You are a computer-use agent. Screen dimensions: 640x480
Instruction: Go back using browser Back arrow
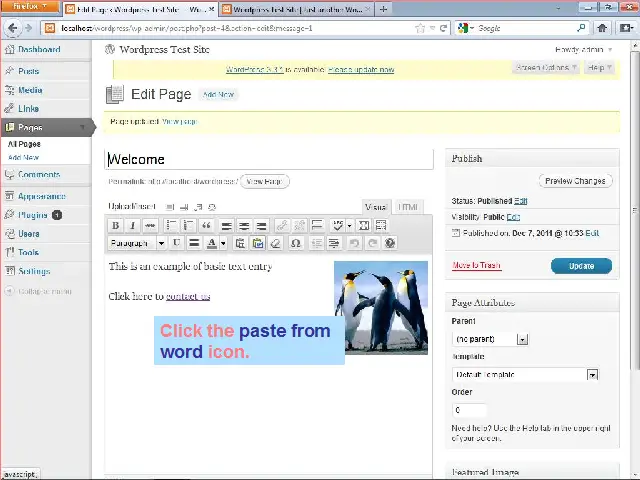click(x=12, y=28)
